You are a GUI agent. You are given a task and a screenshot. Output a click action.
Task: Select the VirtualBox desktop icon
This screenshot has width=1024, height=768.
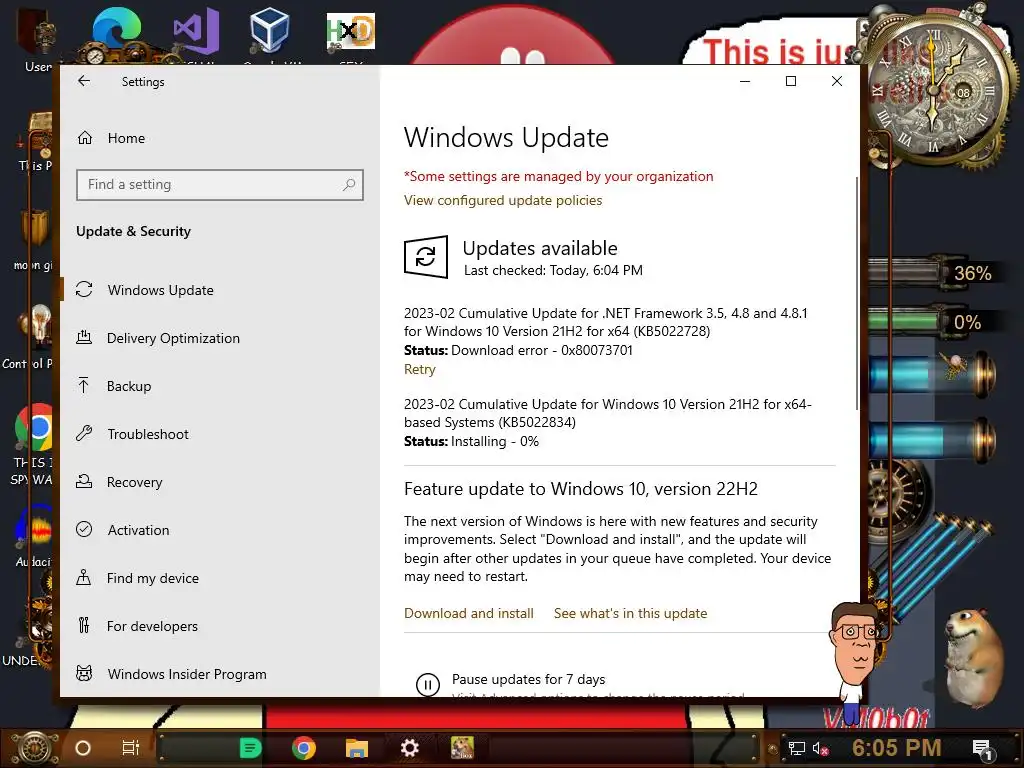pos(270,33)
